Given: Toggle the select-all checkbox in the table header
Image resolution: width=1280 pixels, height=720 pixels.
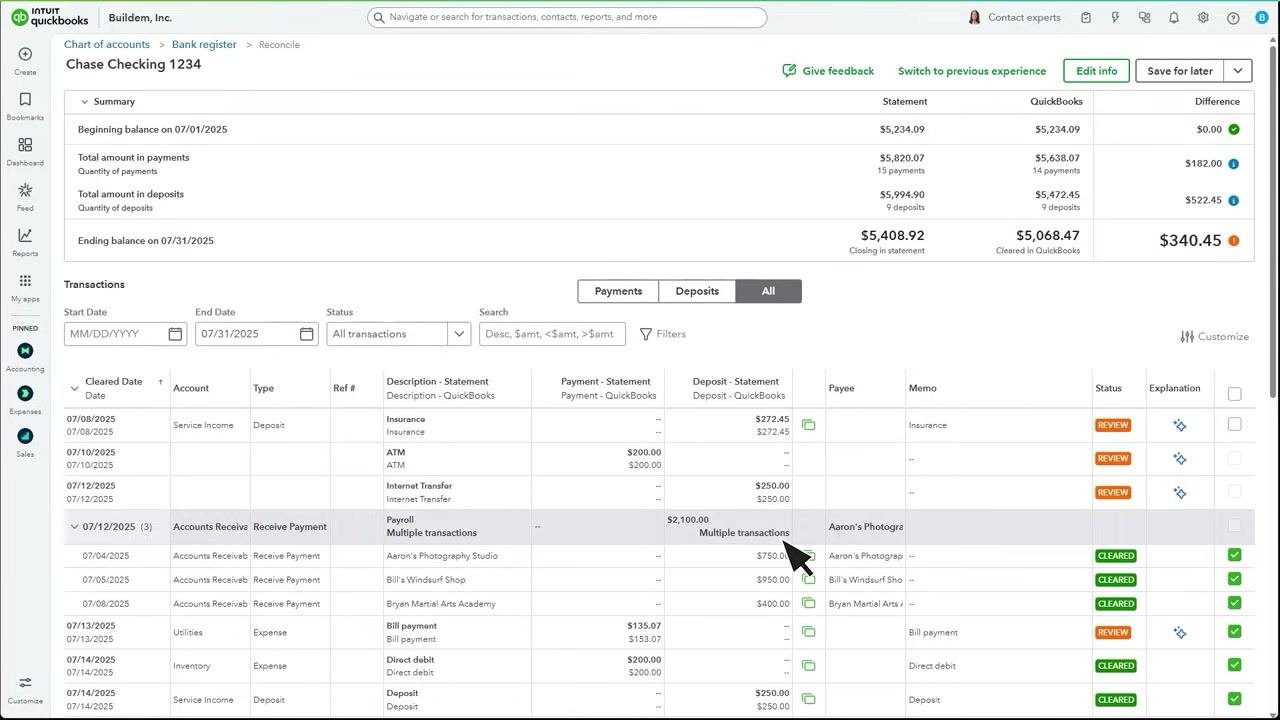Looking at the screenshot, I should pyautogui.click(x=1234, y=394).
